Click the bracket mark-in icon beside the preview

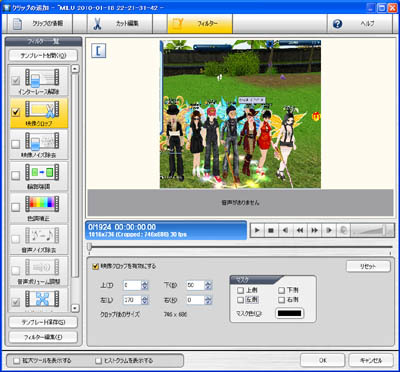[x=99, y=50]
